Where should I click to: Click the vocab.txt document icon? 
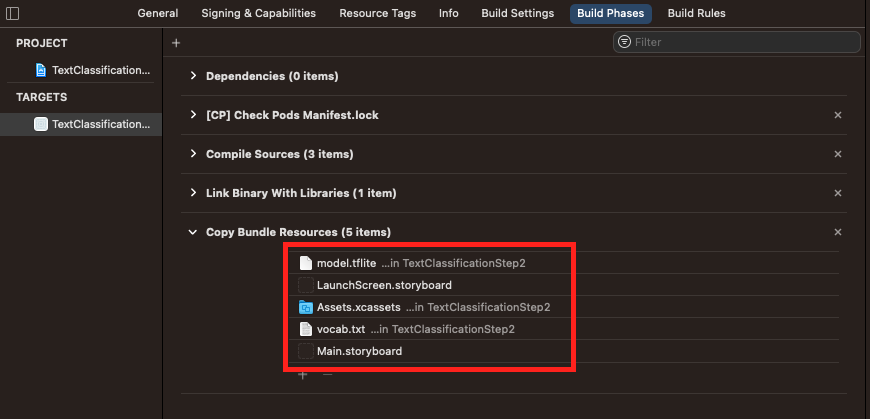pos(306,329)
